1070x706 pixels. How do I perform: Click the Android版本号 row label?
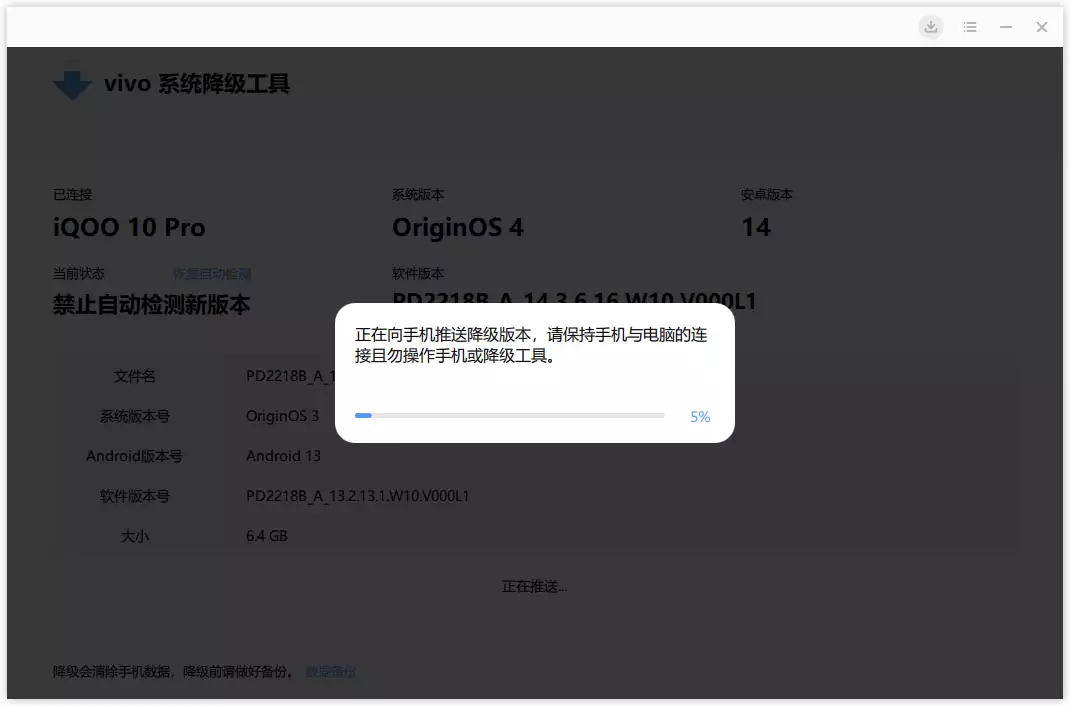coord(134,456)
